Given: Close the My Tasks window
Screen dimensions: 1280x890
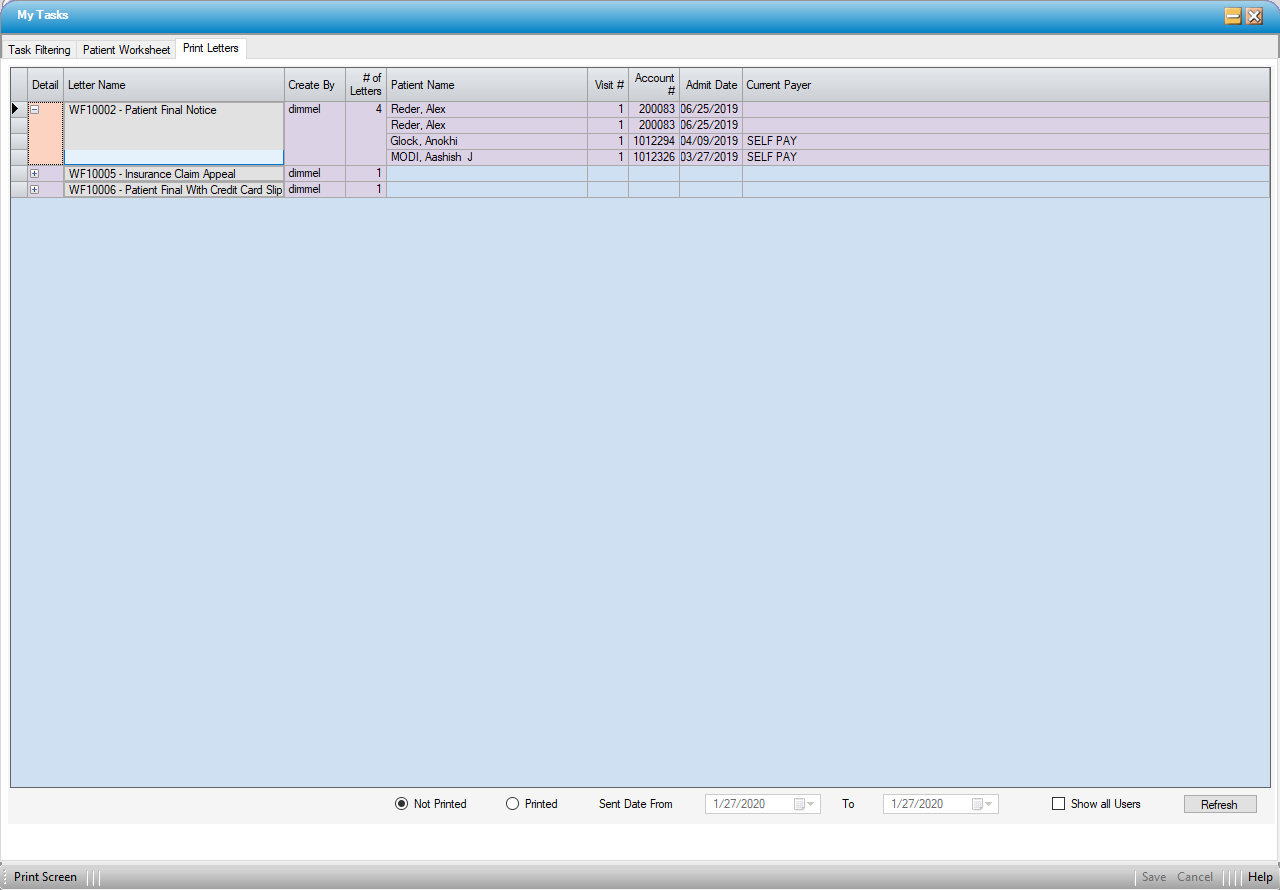Looking at the screenshot, I should coord(1254,16).
